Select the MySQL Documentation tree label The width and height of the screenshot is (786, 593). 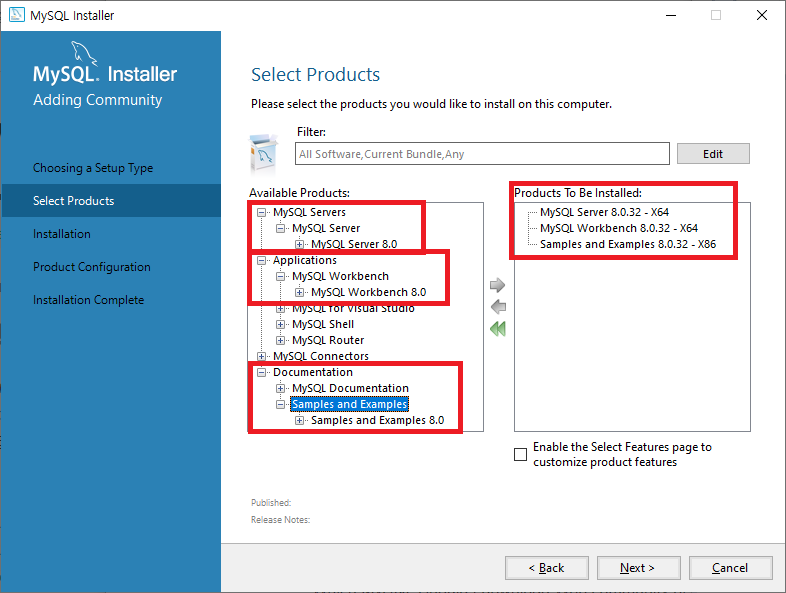click(x=350, y=388)
